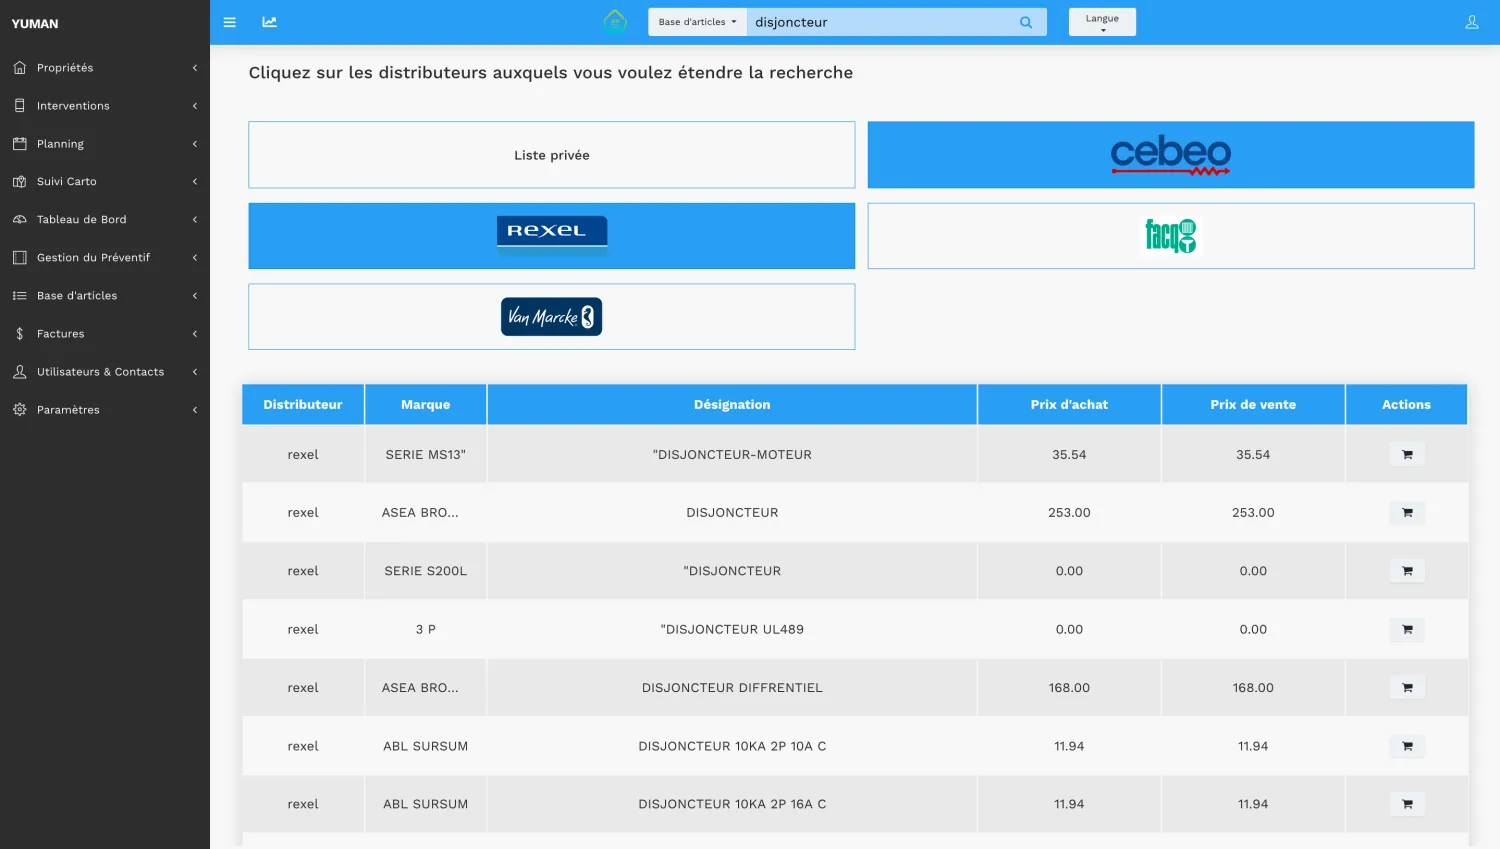
Task: Open the Factures menu
Action: coord(105,334)
